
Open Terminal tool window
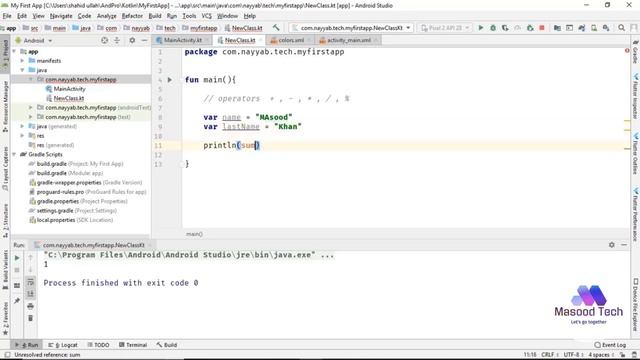[x=133, y=345]
